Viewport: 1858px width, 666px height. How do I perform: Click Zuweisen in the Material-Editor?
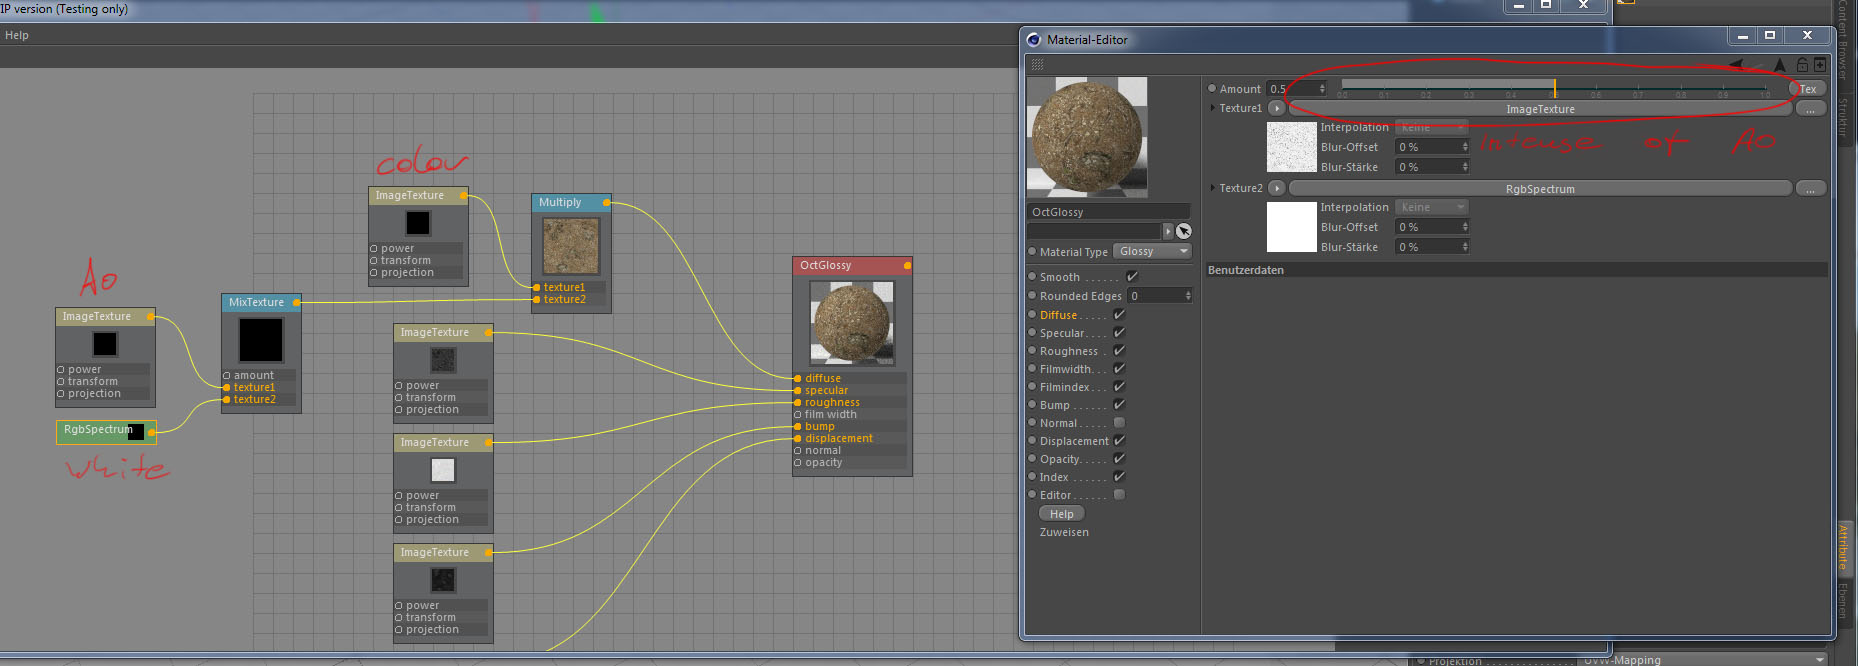(1064, 533)
